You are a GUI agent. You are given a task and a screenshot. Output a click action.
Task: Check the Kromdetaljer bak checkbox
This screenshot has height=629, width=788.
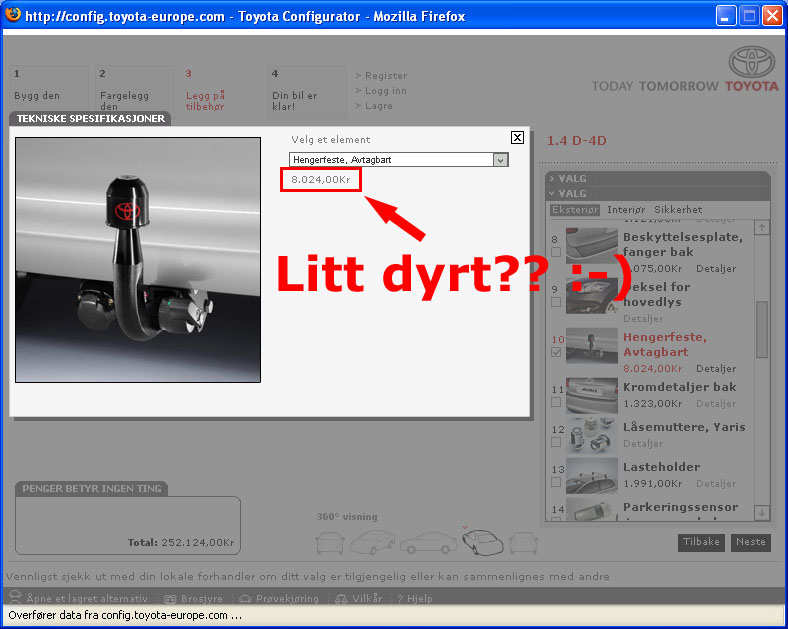click(556, 402)
